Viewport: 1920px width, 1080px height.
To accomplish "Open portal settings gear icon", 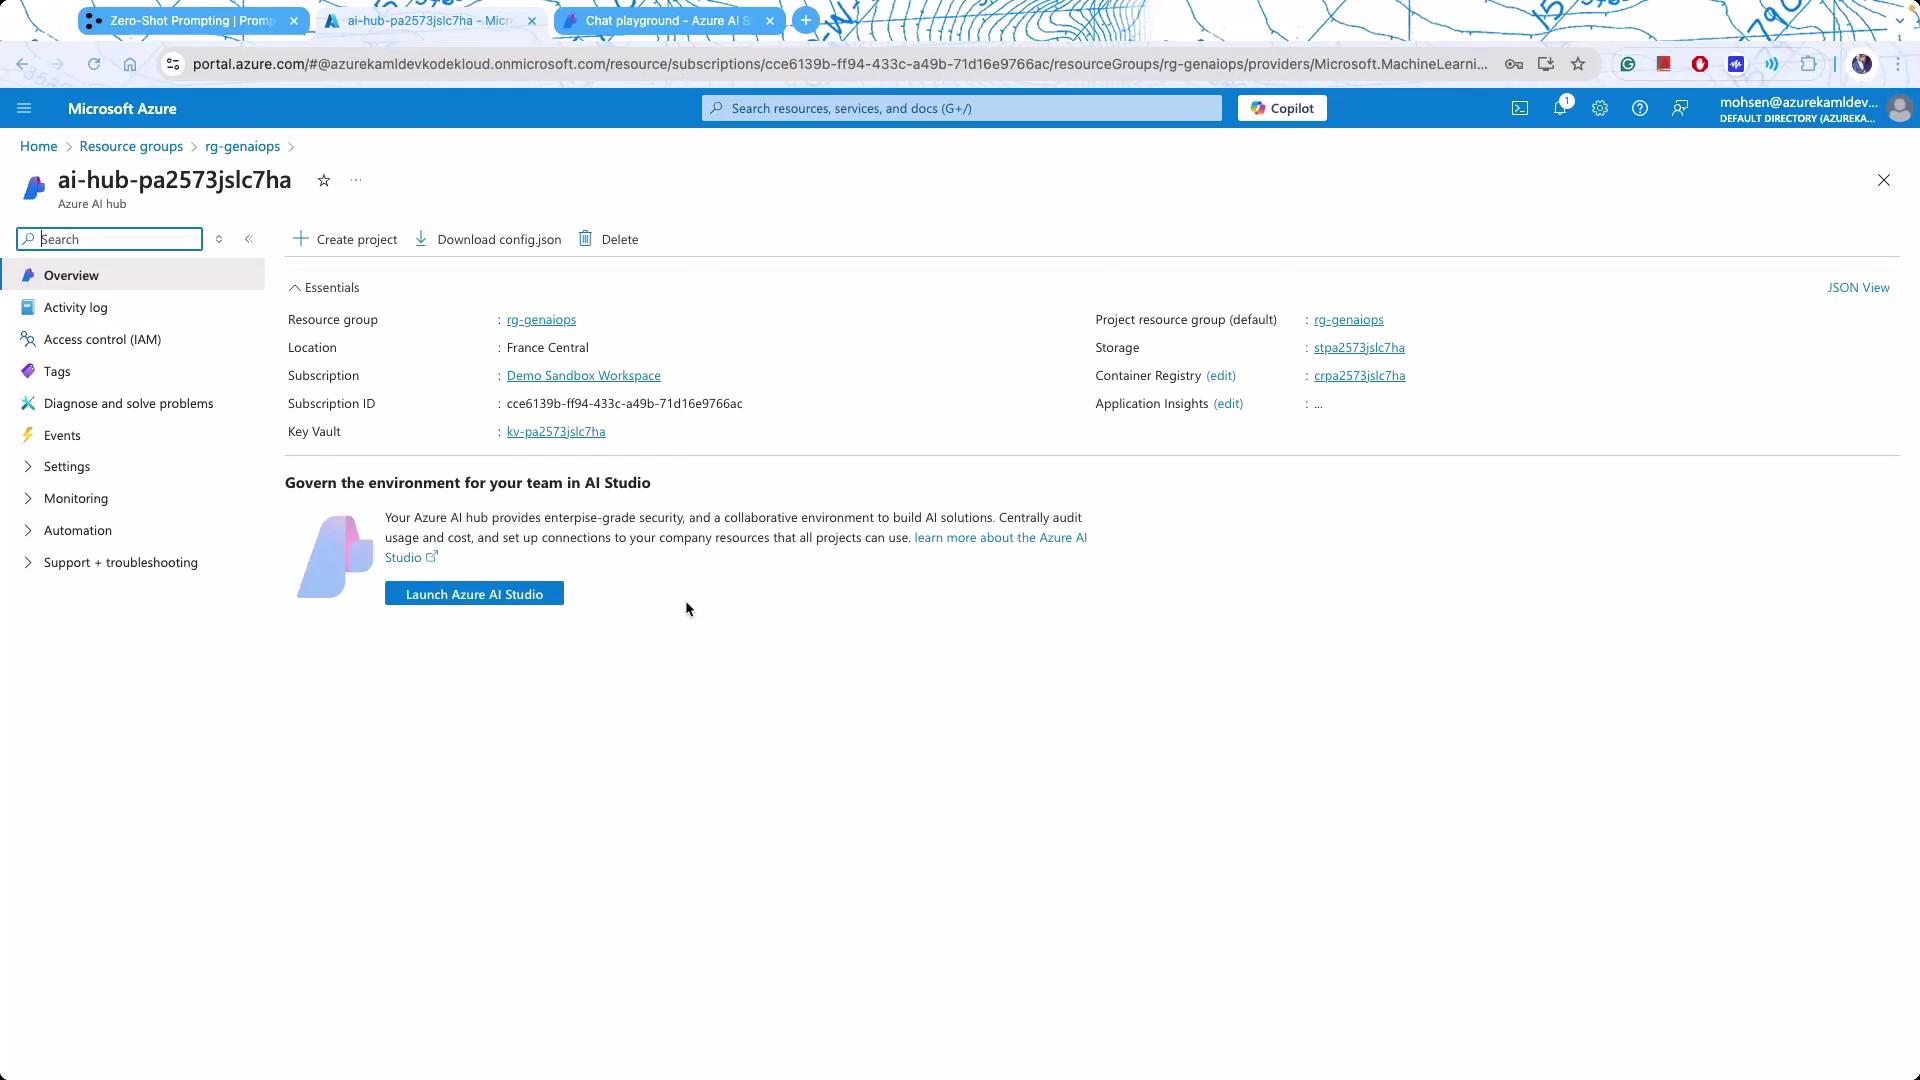I will coord(1600,108).
